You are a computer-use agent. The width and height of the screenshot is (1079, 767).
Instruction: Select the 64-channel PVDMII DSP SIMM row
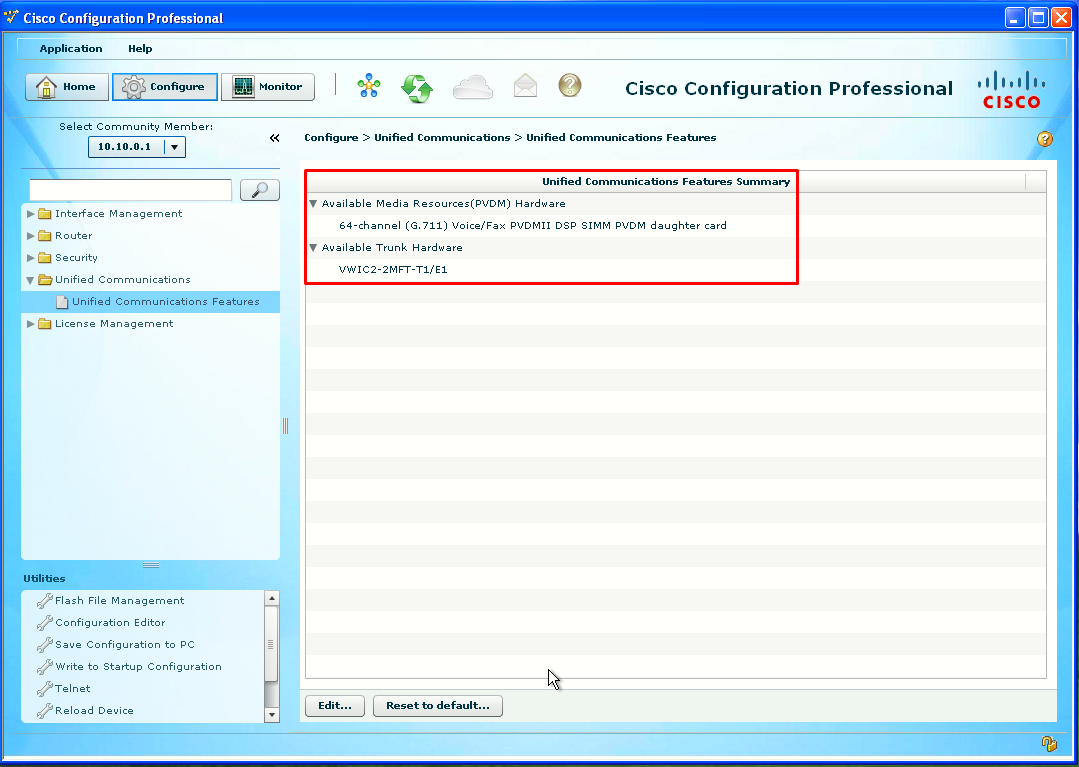click(676, 226)
